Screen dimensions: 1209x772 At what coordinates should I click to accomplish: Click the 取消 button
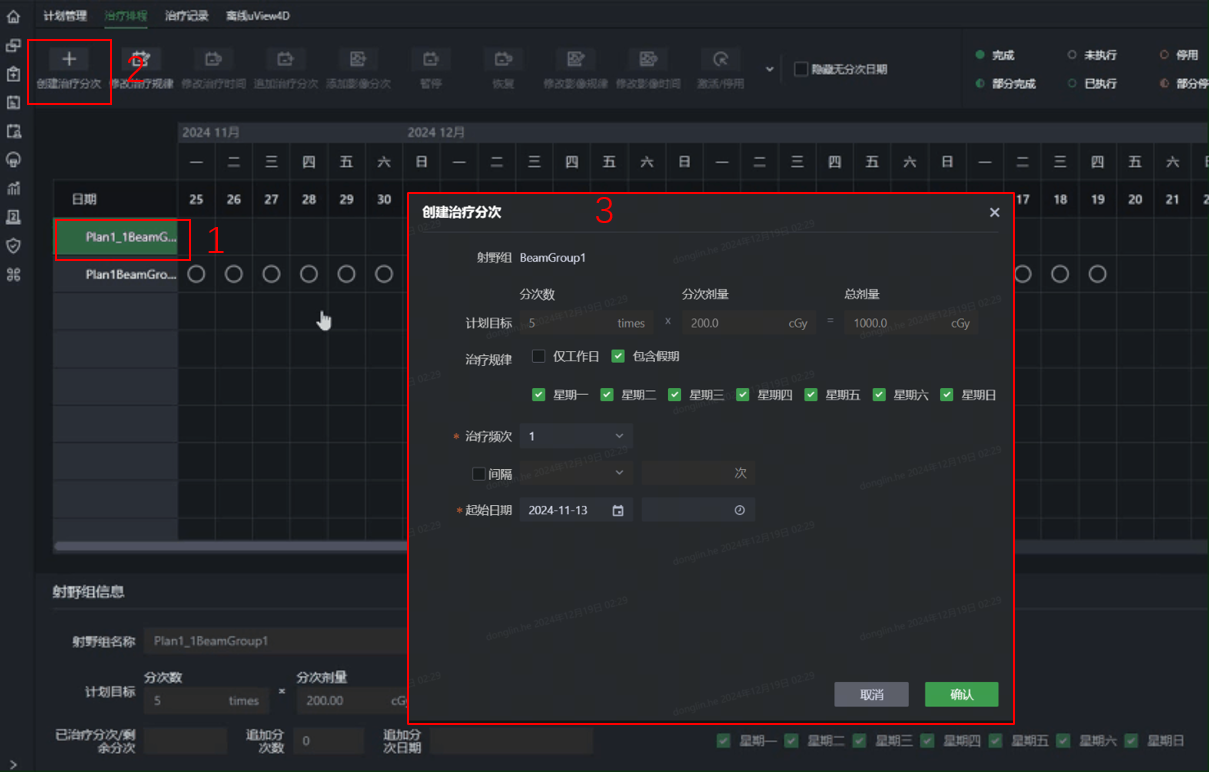pos(872,694)
